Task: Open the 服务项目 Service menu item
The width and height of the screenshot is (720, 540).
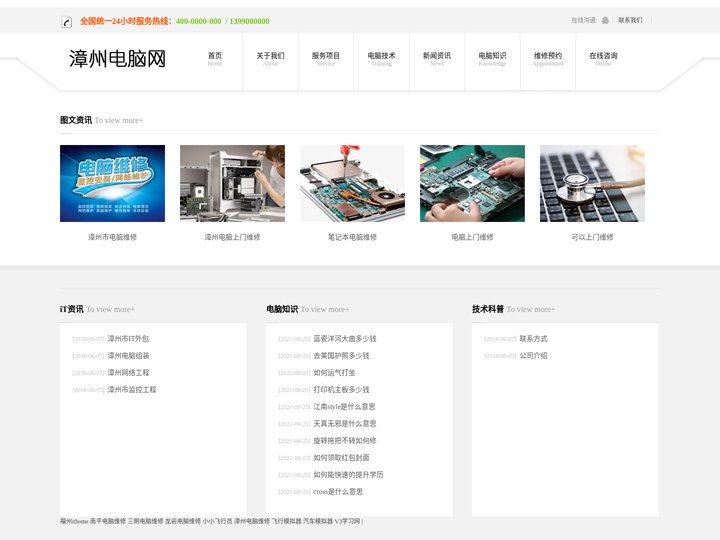Action: pos(326,59)
